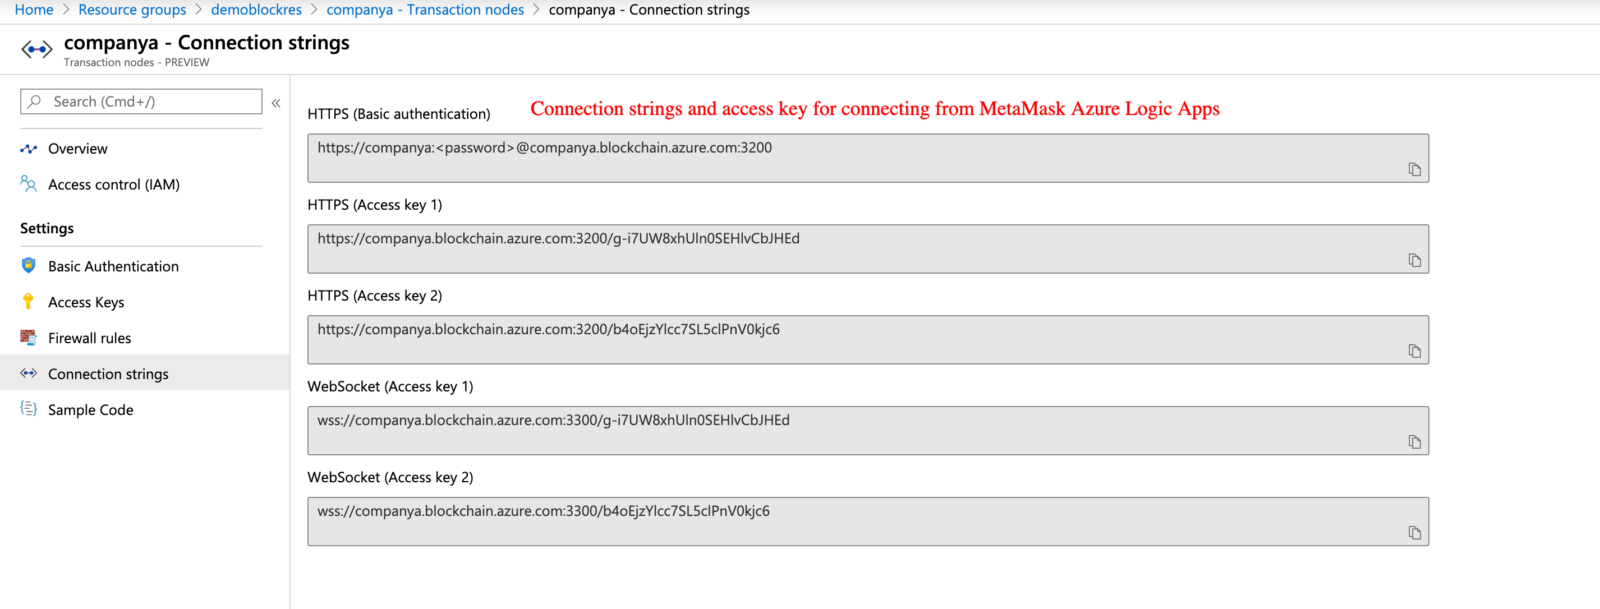1600x609 pixels.
Task: Copy the WebSocket Access key 1 string
Action: (x=1415, y=442)
